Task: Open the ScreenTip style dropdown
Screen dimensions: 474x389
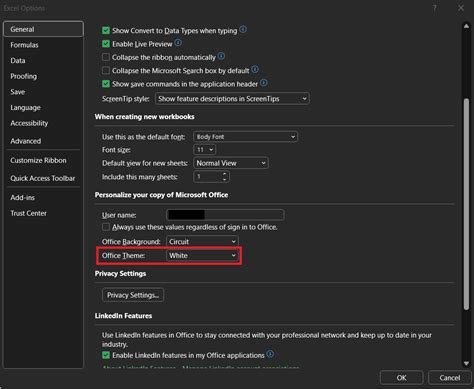Action: click(x=232, y=99)
